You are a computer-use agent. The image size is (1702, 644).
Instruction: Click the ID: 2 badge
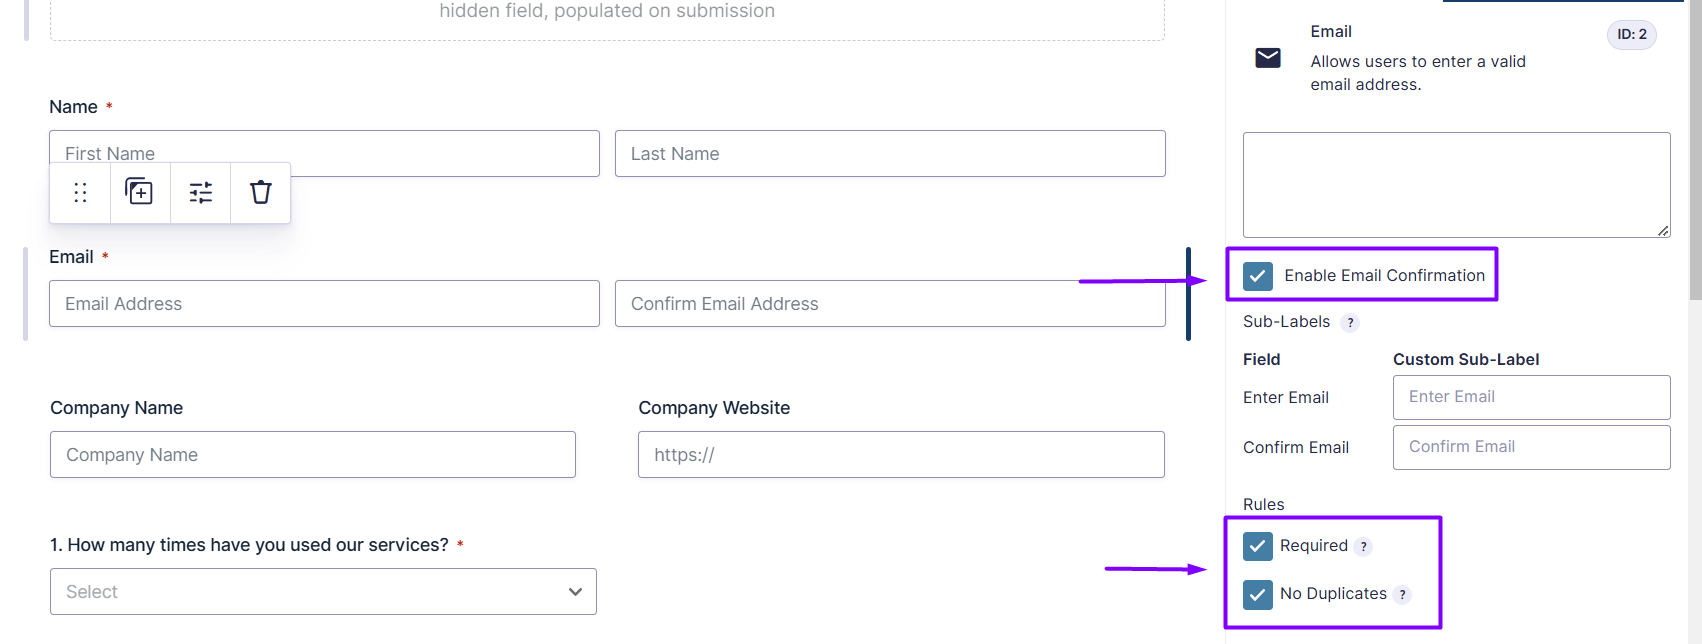click(1631, 34)
